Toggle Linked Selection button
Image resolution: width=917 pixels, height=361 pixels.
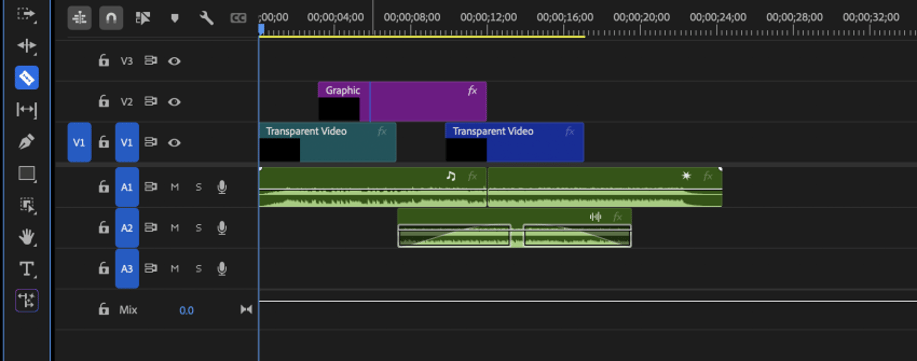coord(143,19)
